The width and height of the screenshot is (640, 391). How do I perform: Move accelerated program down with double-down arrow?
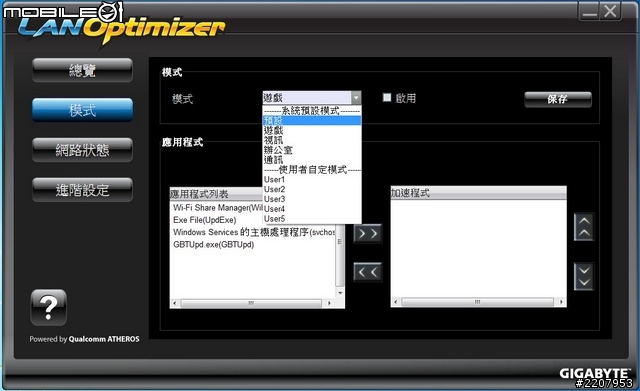pyautogui.click(x=584, y=276)
